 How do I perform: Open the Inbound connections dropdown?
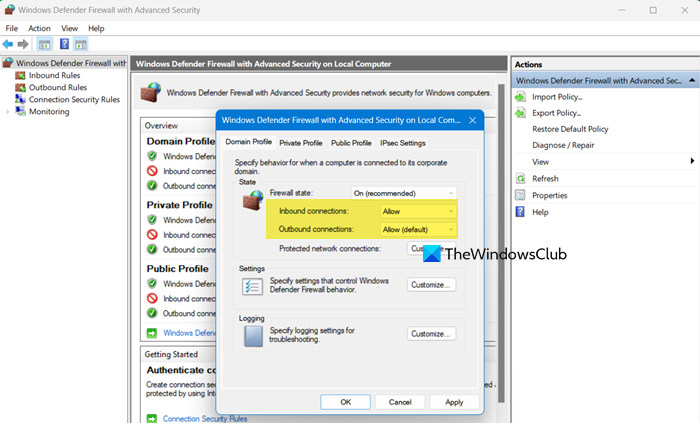point(418,211)
